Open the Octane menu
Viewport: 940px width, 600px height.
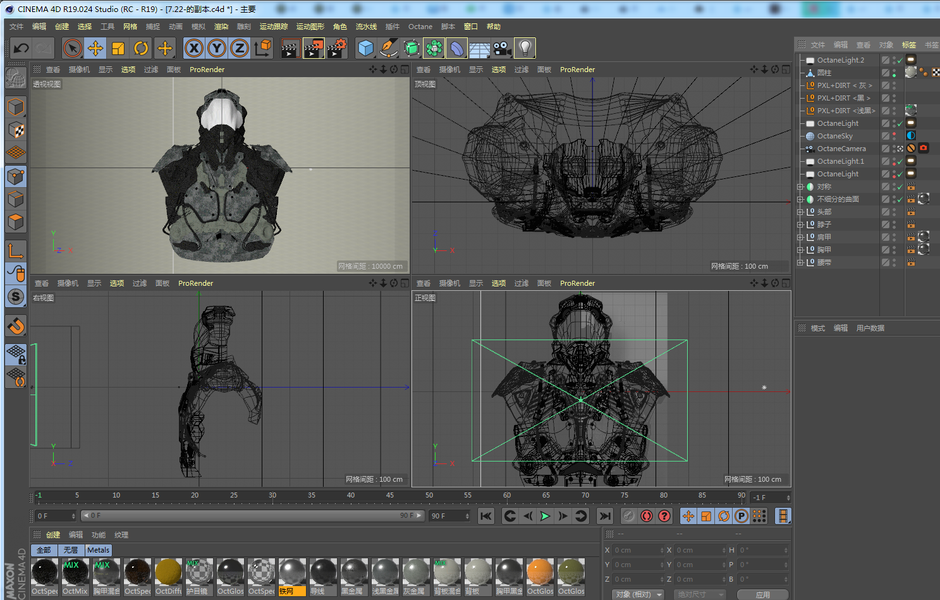coord(420,27)
